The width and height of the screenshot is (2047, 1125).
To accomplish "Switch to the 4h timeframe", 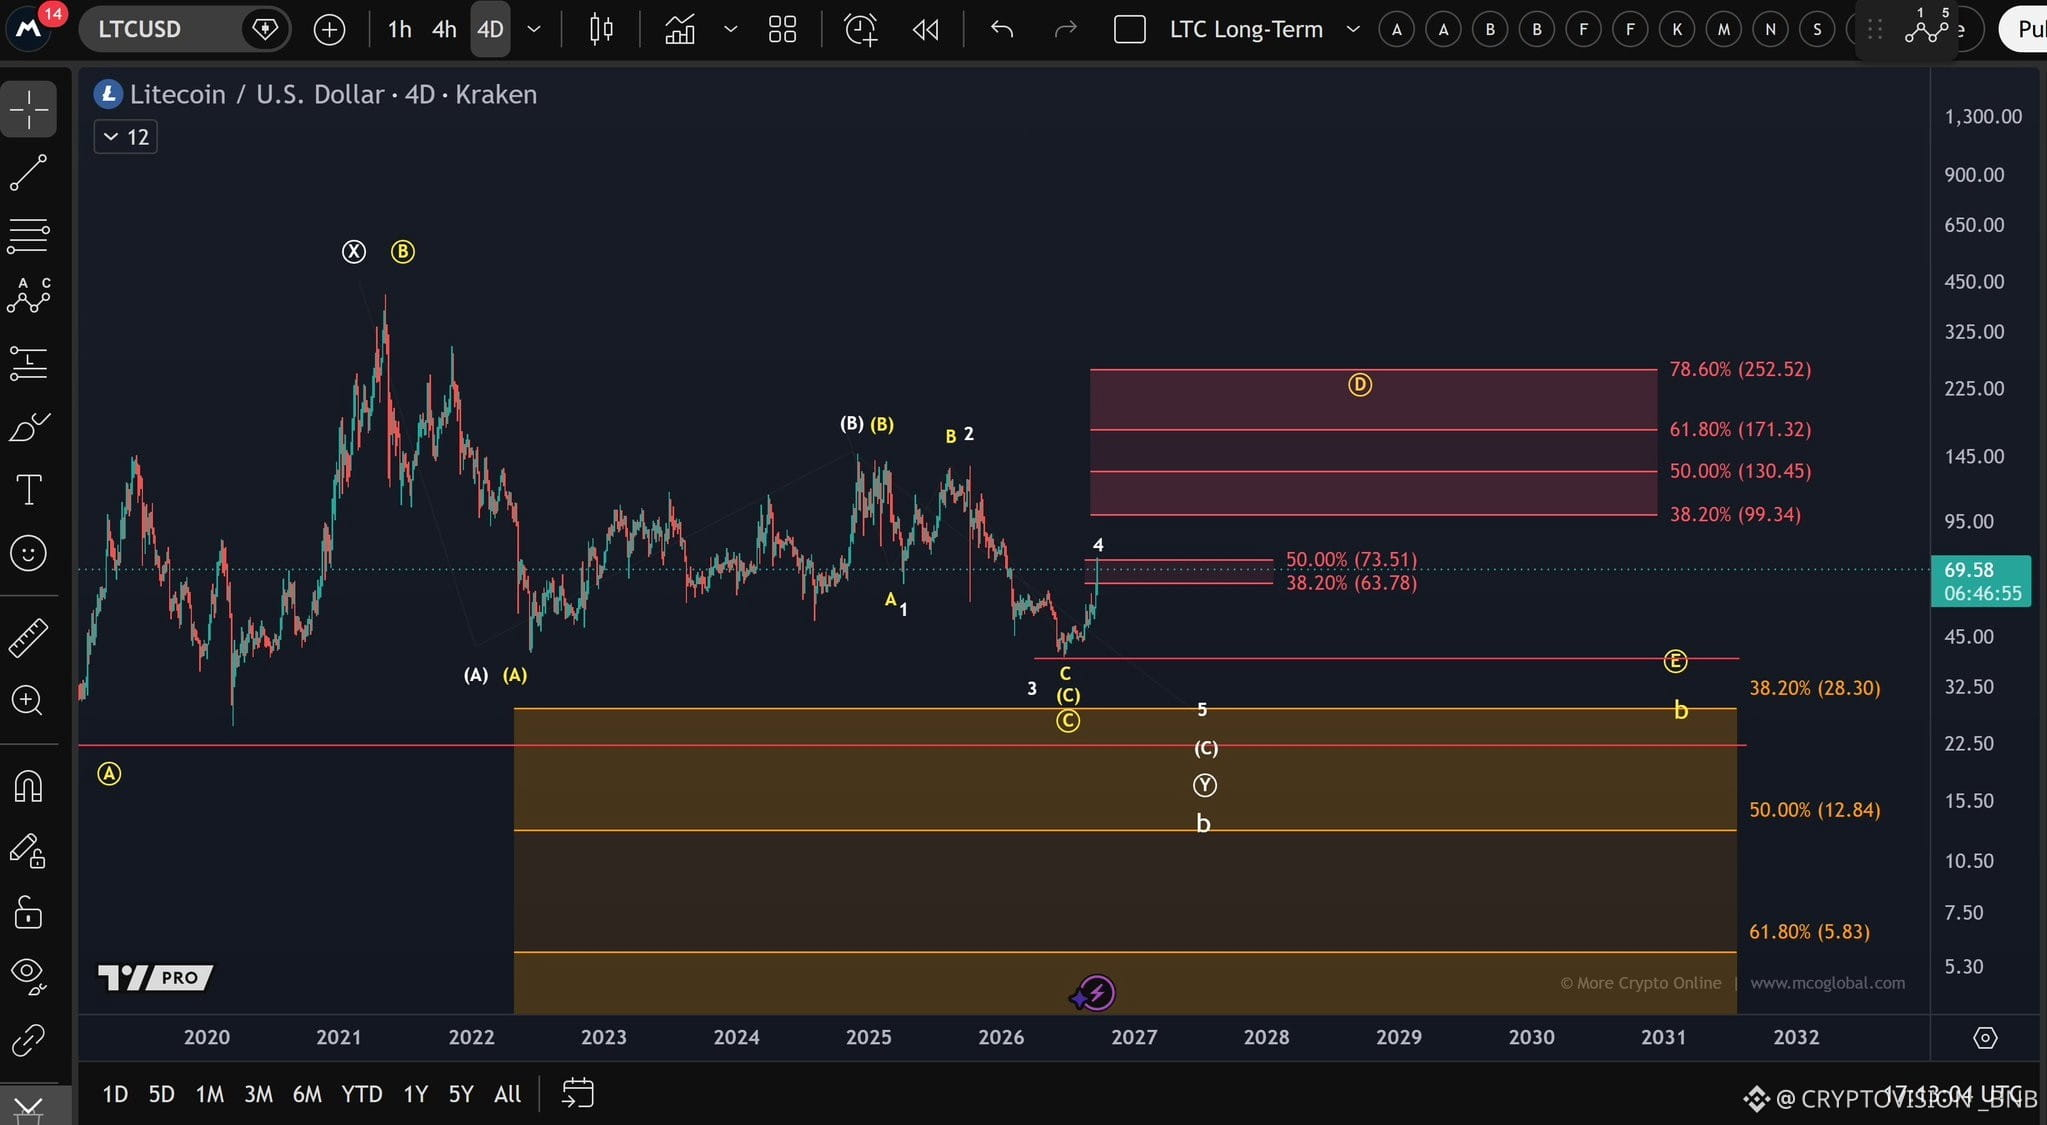I will point(444,29).
